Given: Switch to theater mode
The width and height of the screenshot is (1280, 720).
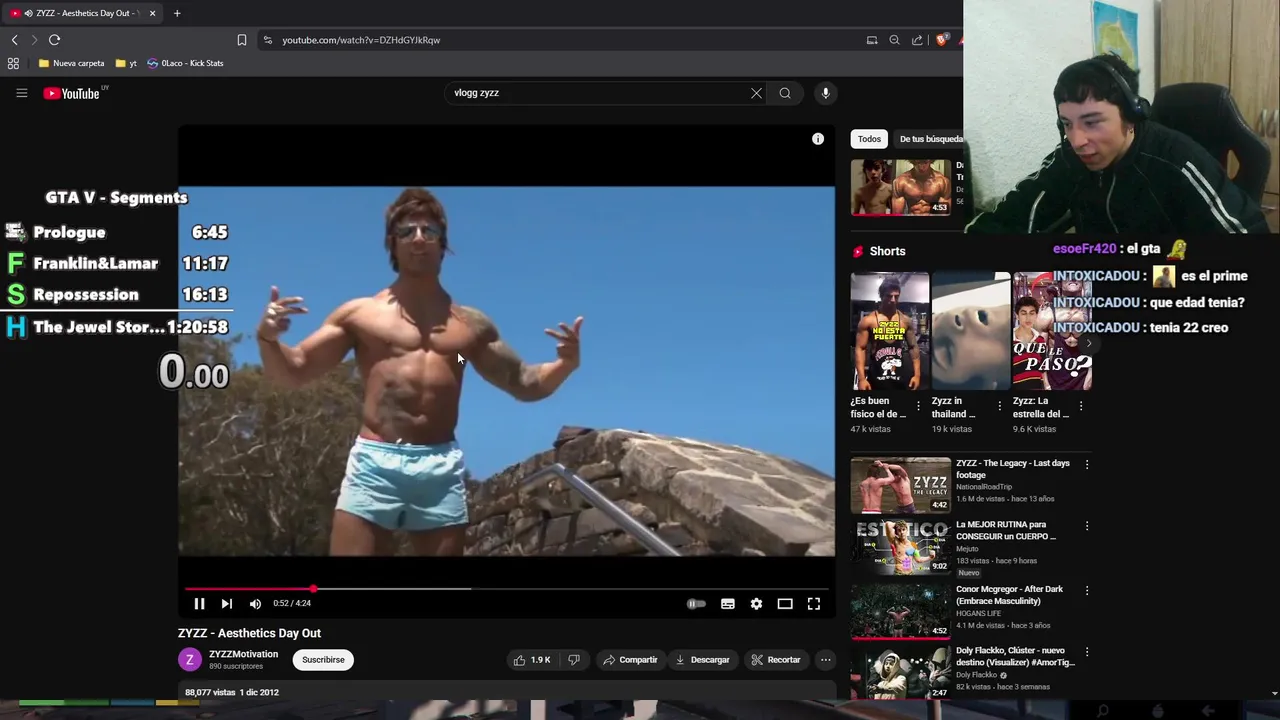Looking at the screenshot, I should (785, 603).
